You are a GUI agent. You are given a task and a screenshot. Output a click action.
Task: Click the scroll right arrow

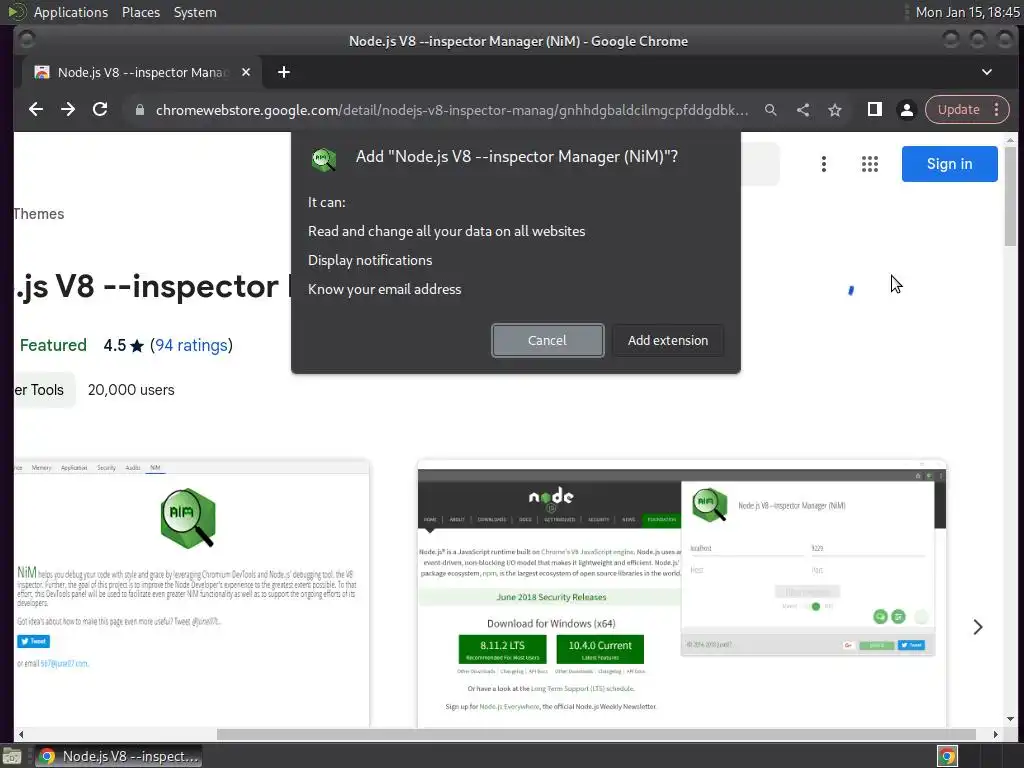(x=995, y=734)
